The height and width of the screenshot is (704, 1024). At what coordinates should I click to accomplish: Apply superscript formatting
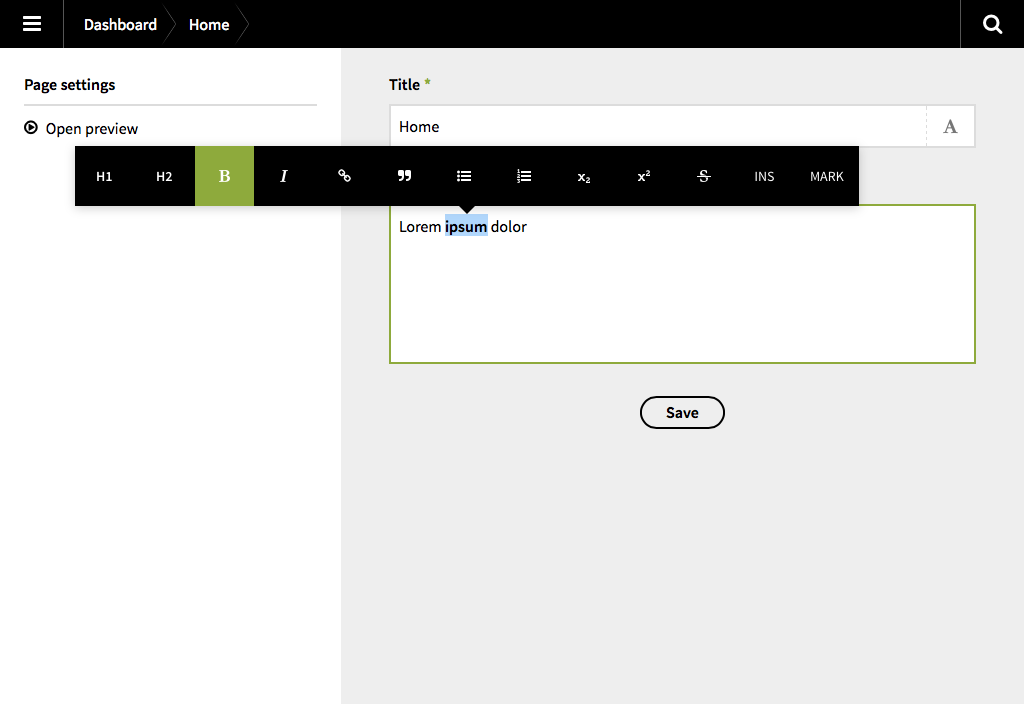(x=644, y=176)
